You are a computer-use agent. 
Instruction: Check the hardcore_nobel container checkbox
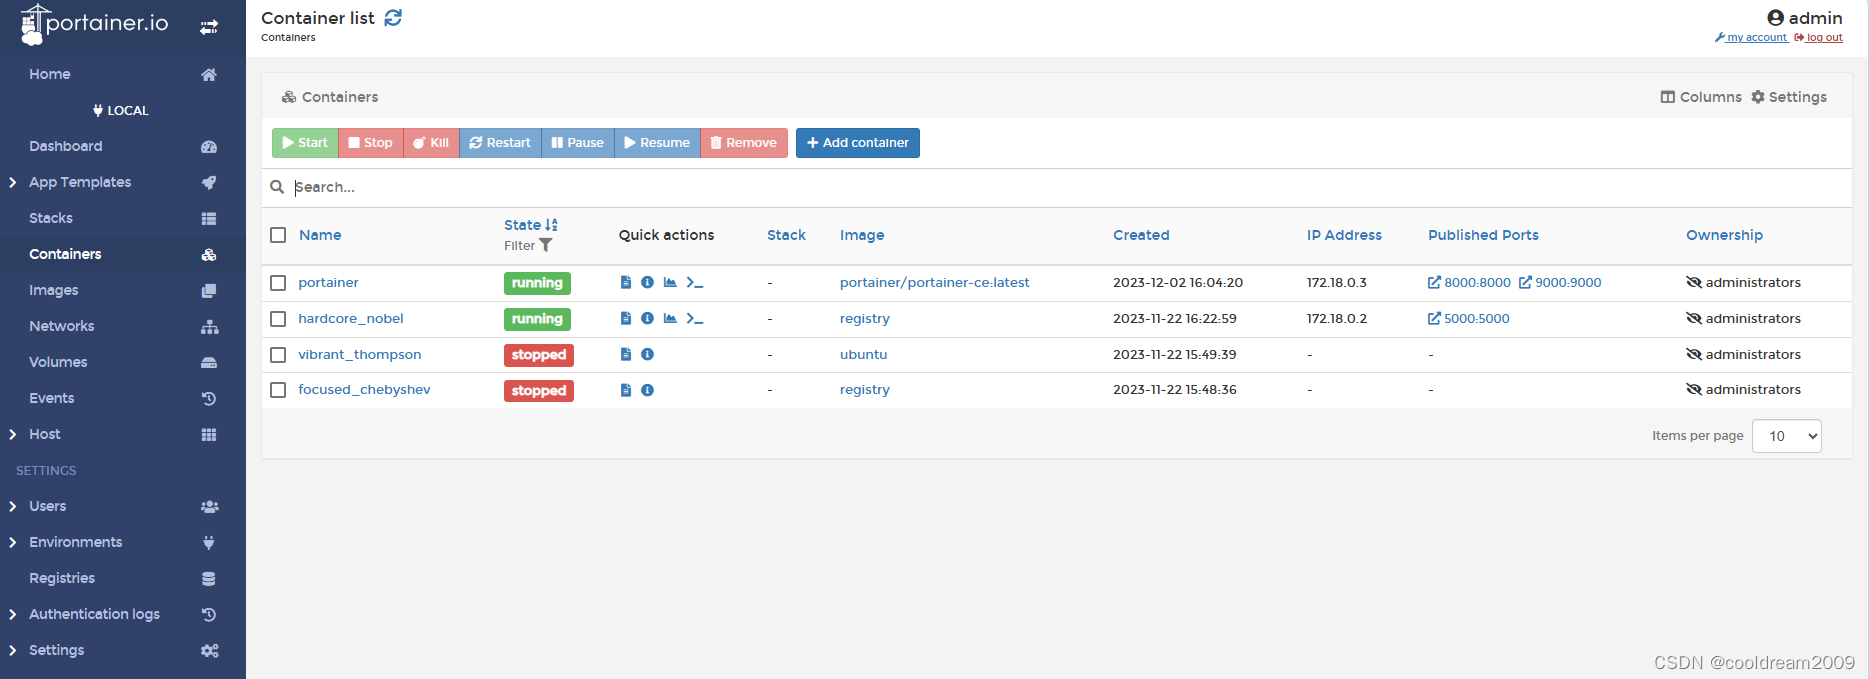point(278,319)
